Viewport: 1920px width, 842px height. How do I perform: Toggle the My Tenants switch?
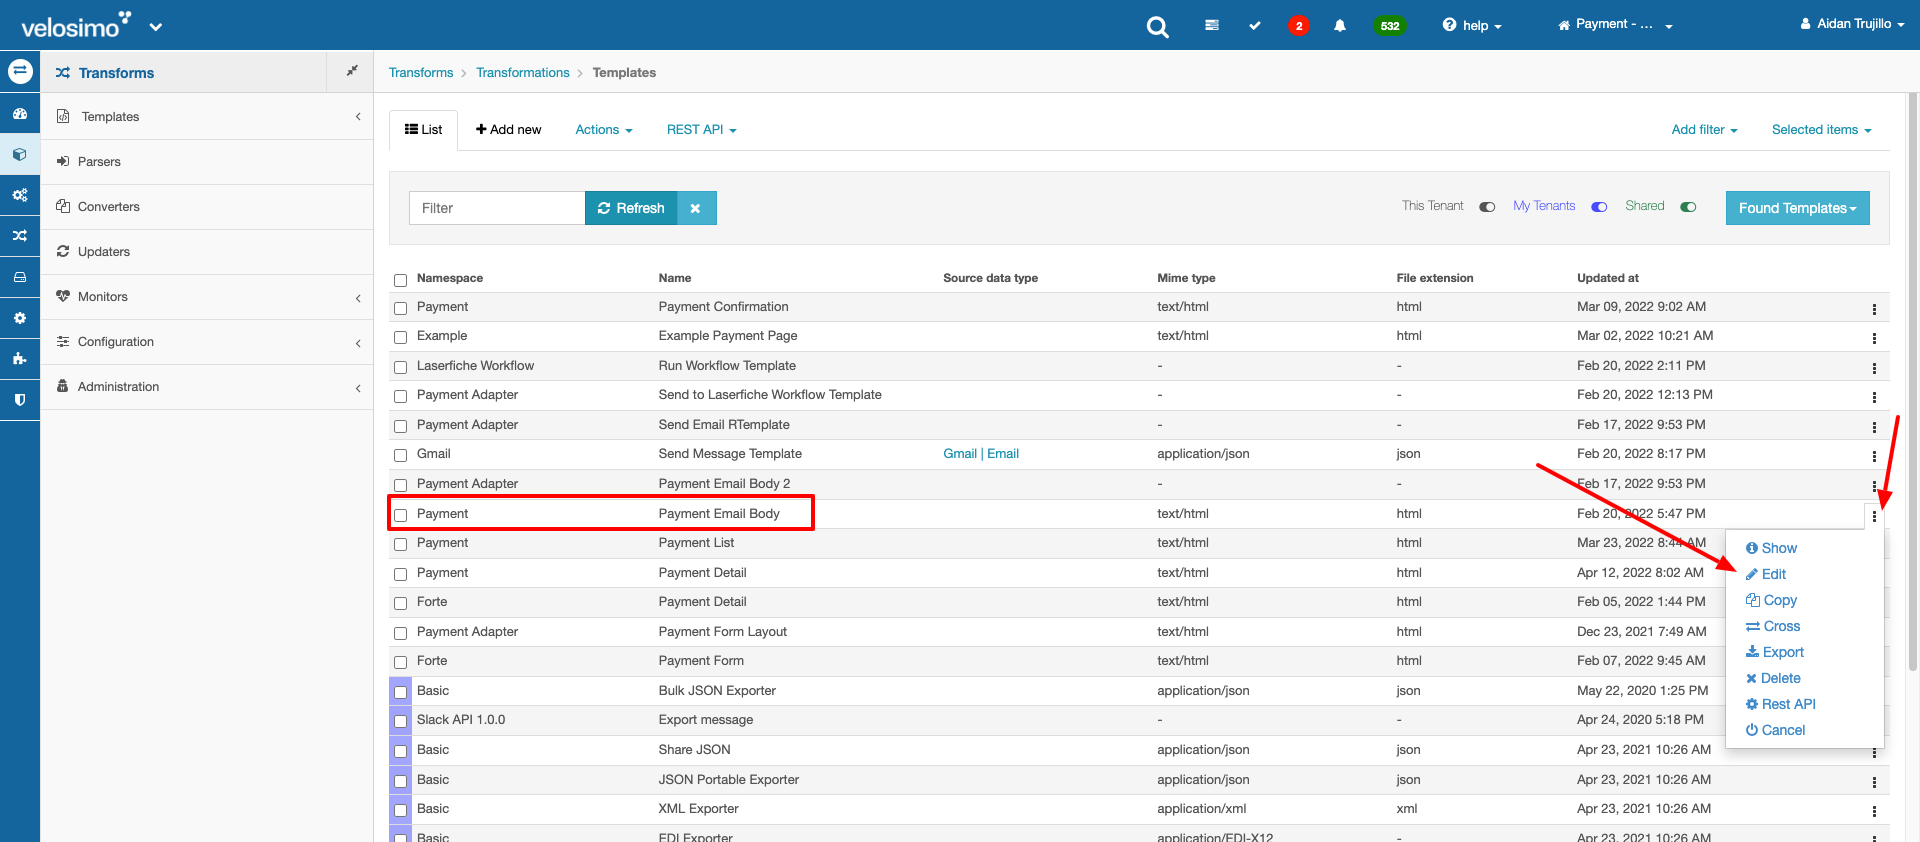(1599, 207)
